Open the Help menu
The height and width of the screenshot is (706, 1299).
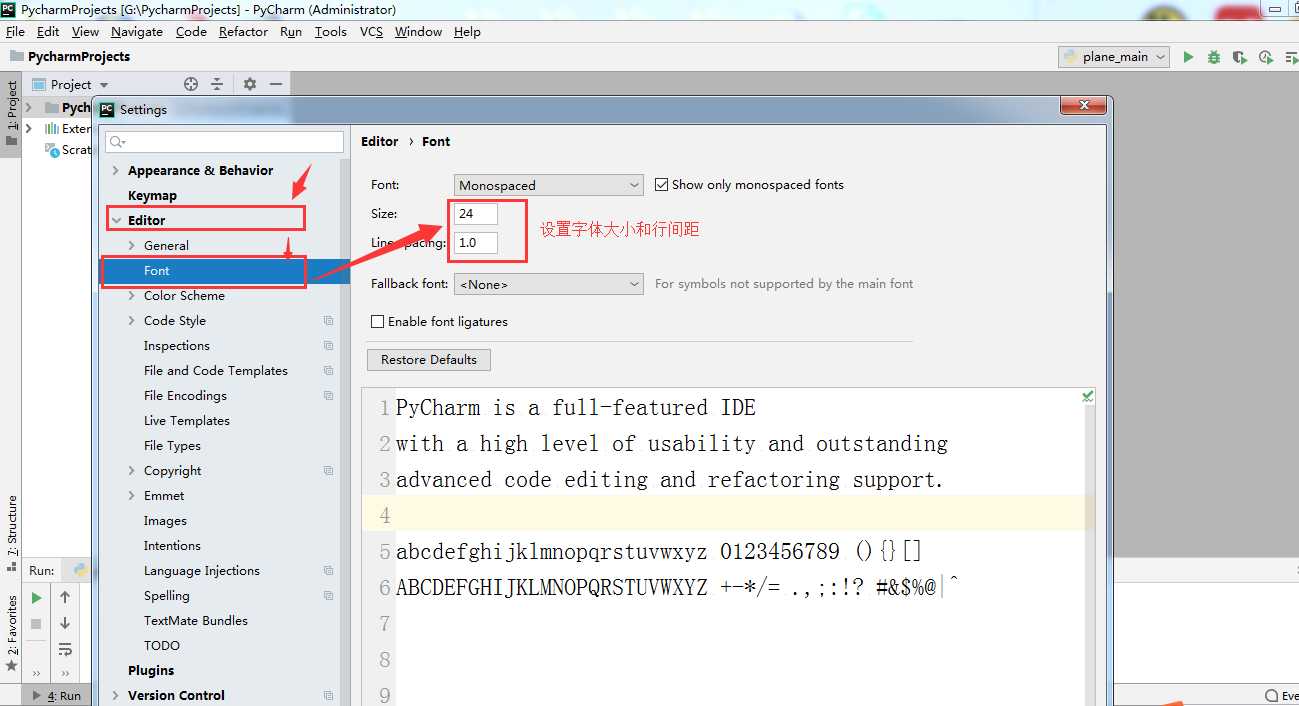[x=467, y=32]
